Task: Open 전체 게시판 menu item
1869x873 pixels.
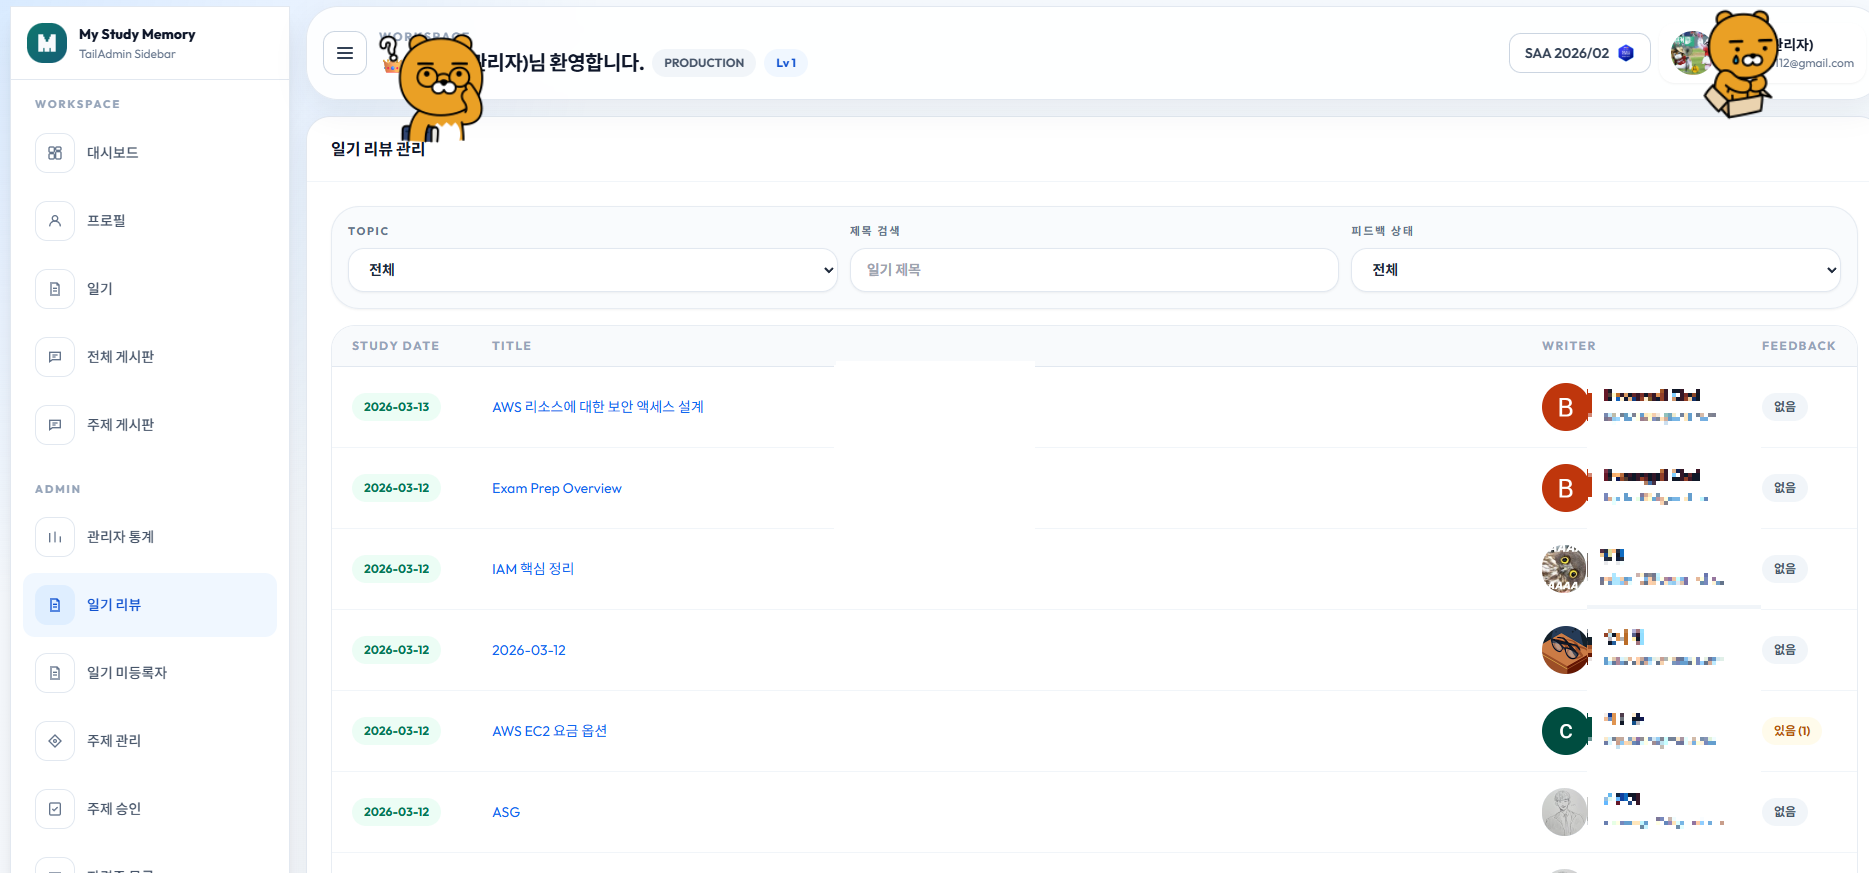Action: click(x=150, y=357)
